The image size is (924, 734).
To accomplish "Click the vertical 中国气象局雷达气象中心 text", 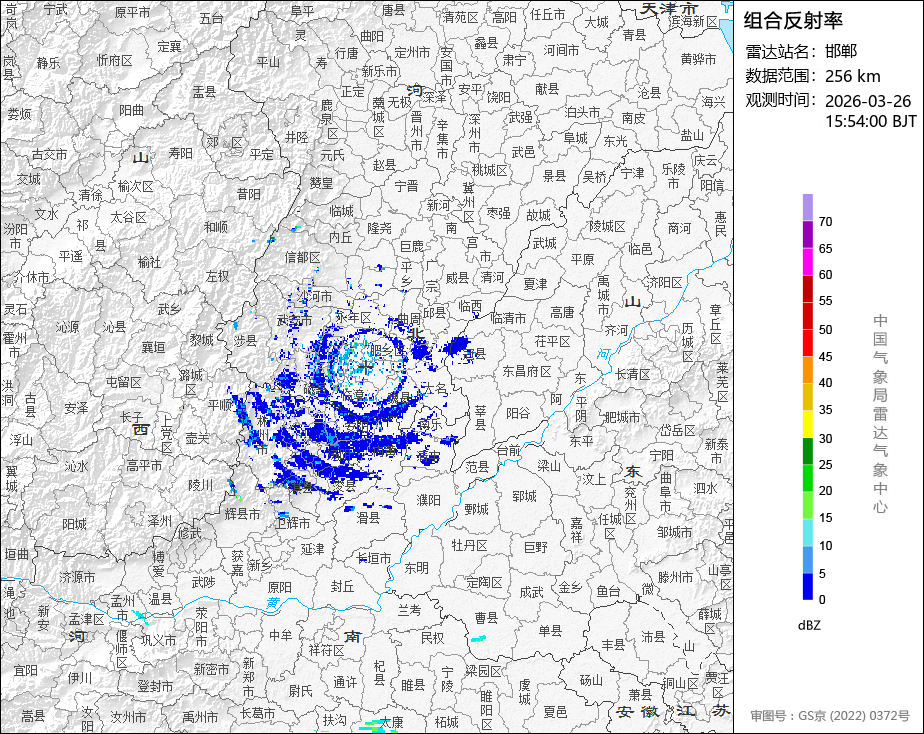I will pos(880,414).
